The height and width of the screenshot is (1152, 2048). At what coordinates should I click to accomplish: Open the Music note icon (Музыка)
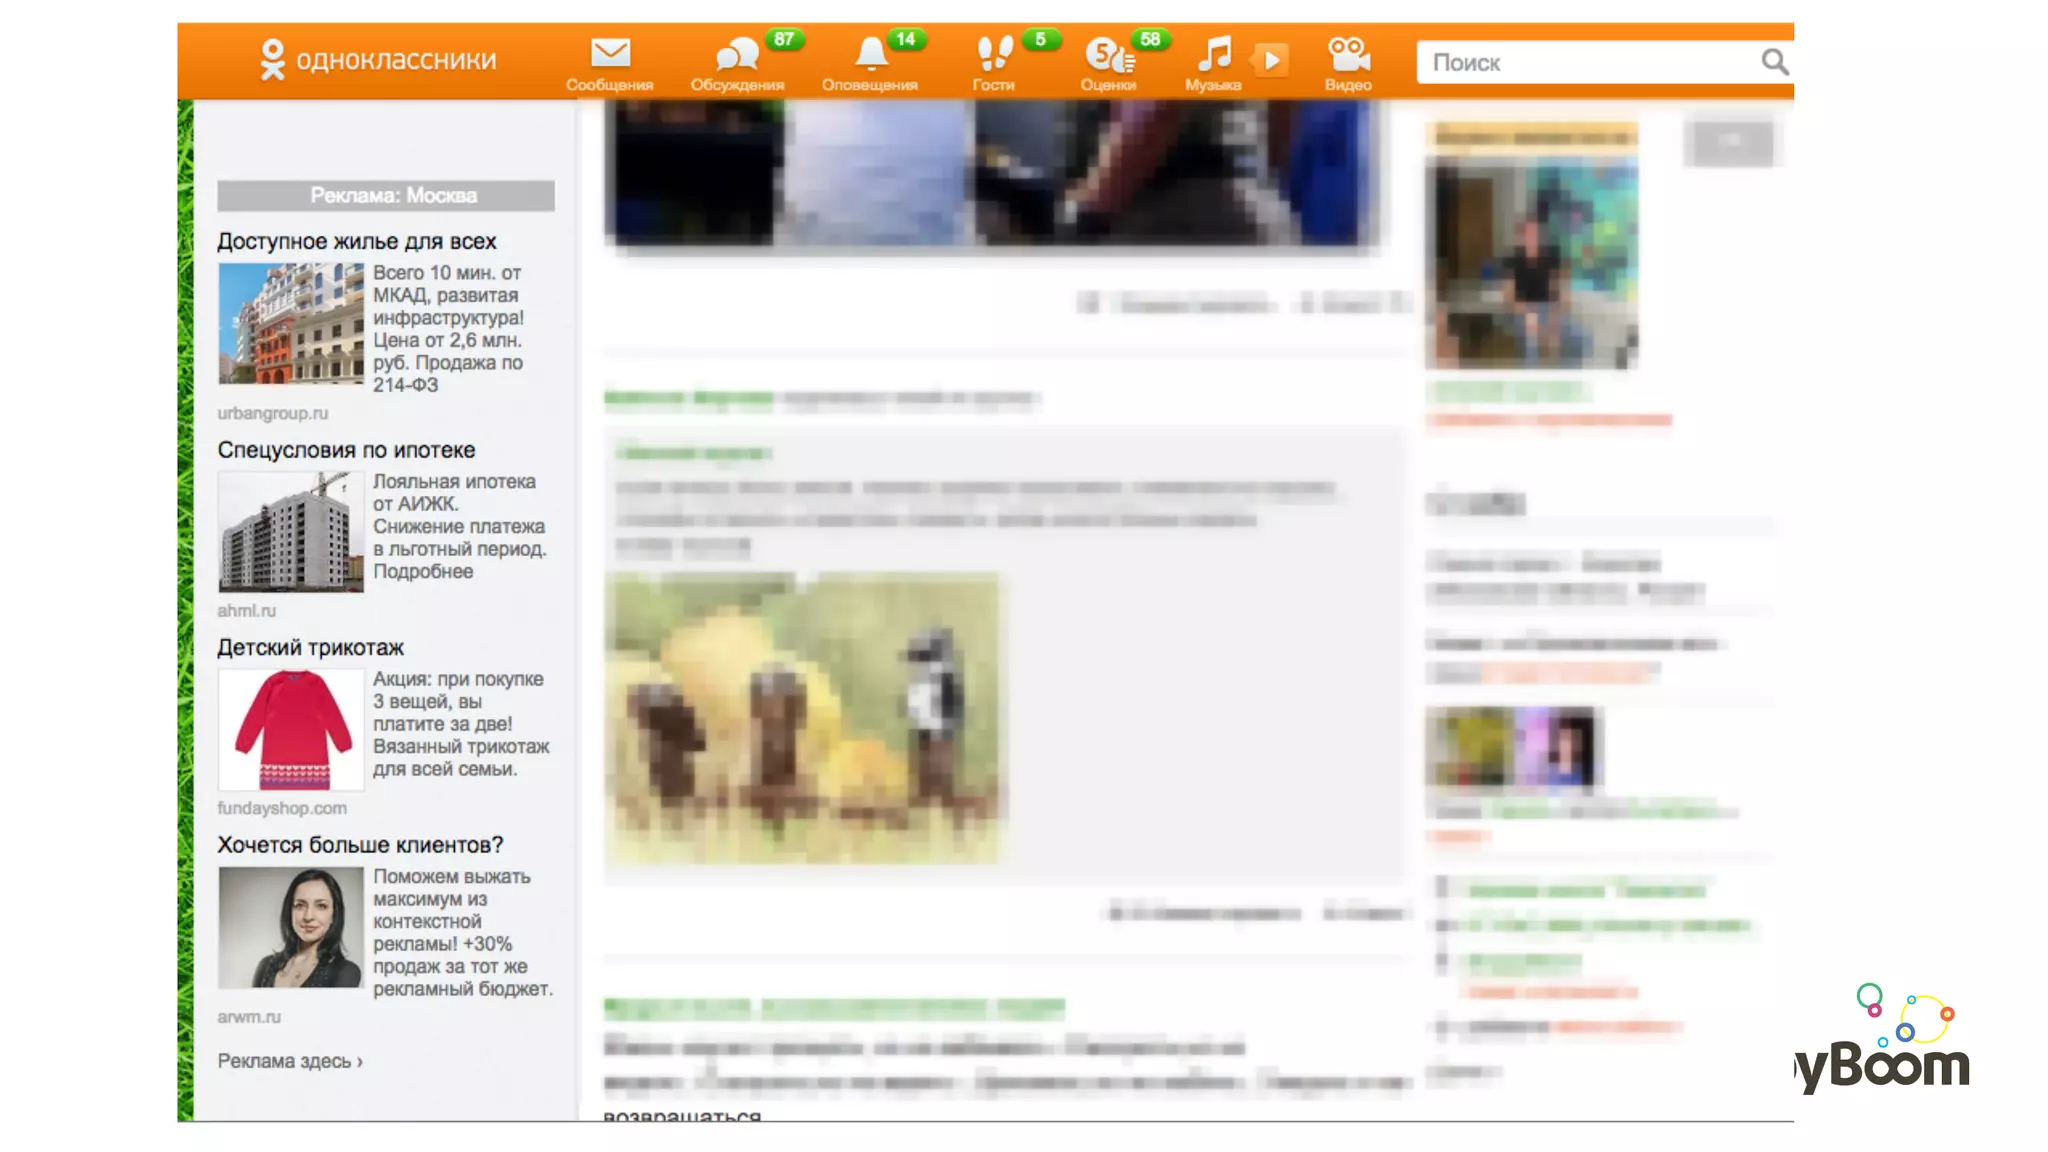click(1214, 54)
